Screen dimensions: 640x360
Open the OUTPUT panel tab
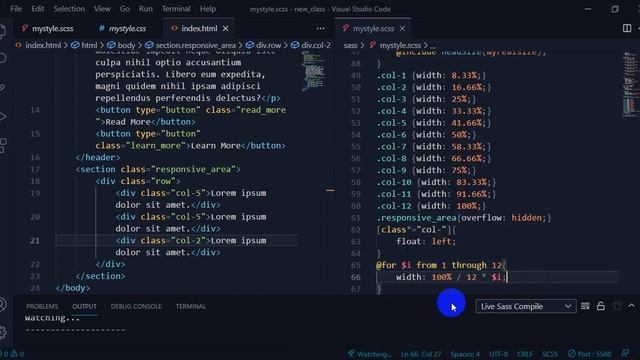click(84, 306)
